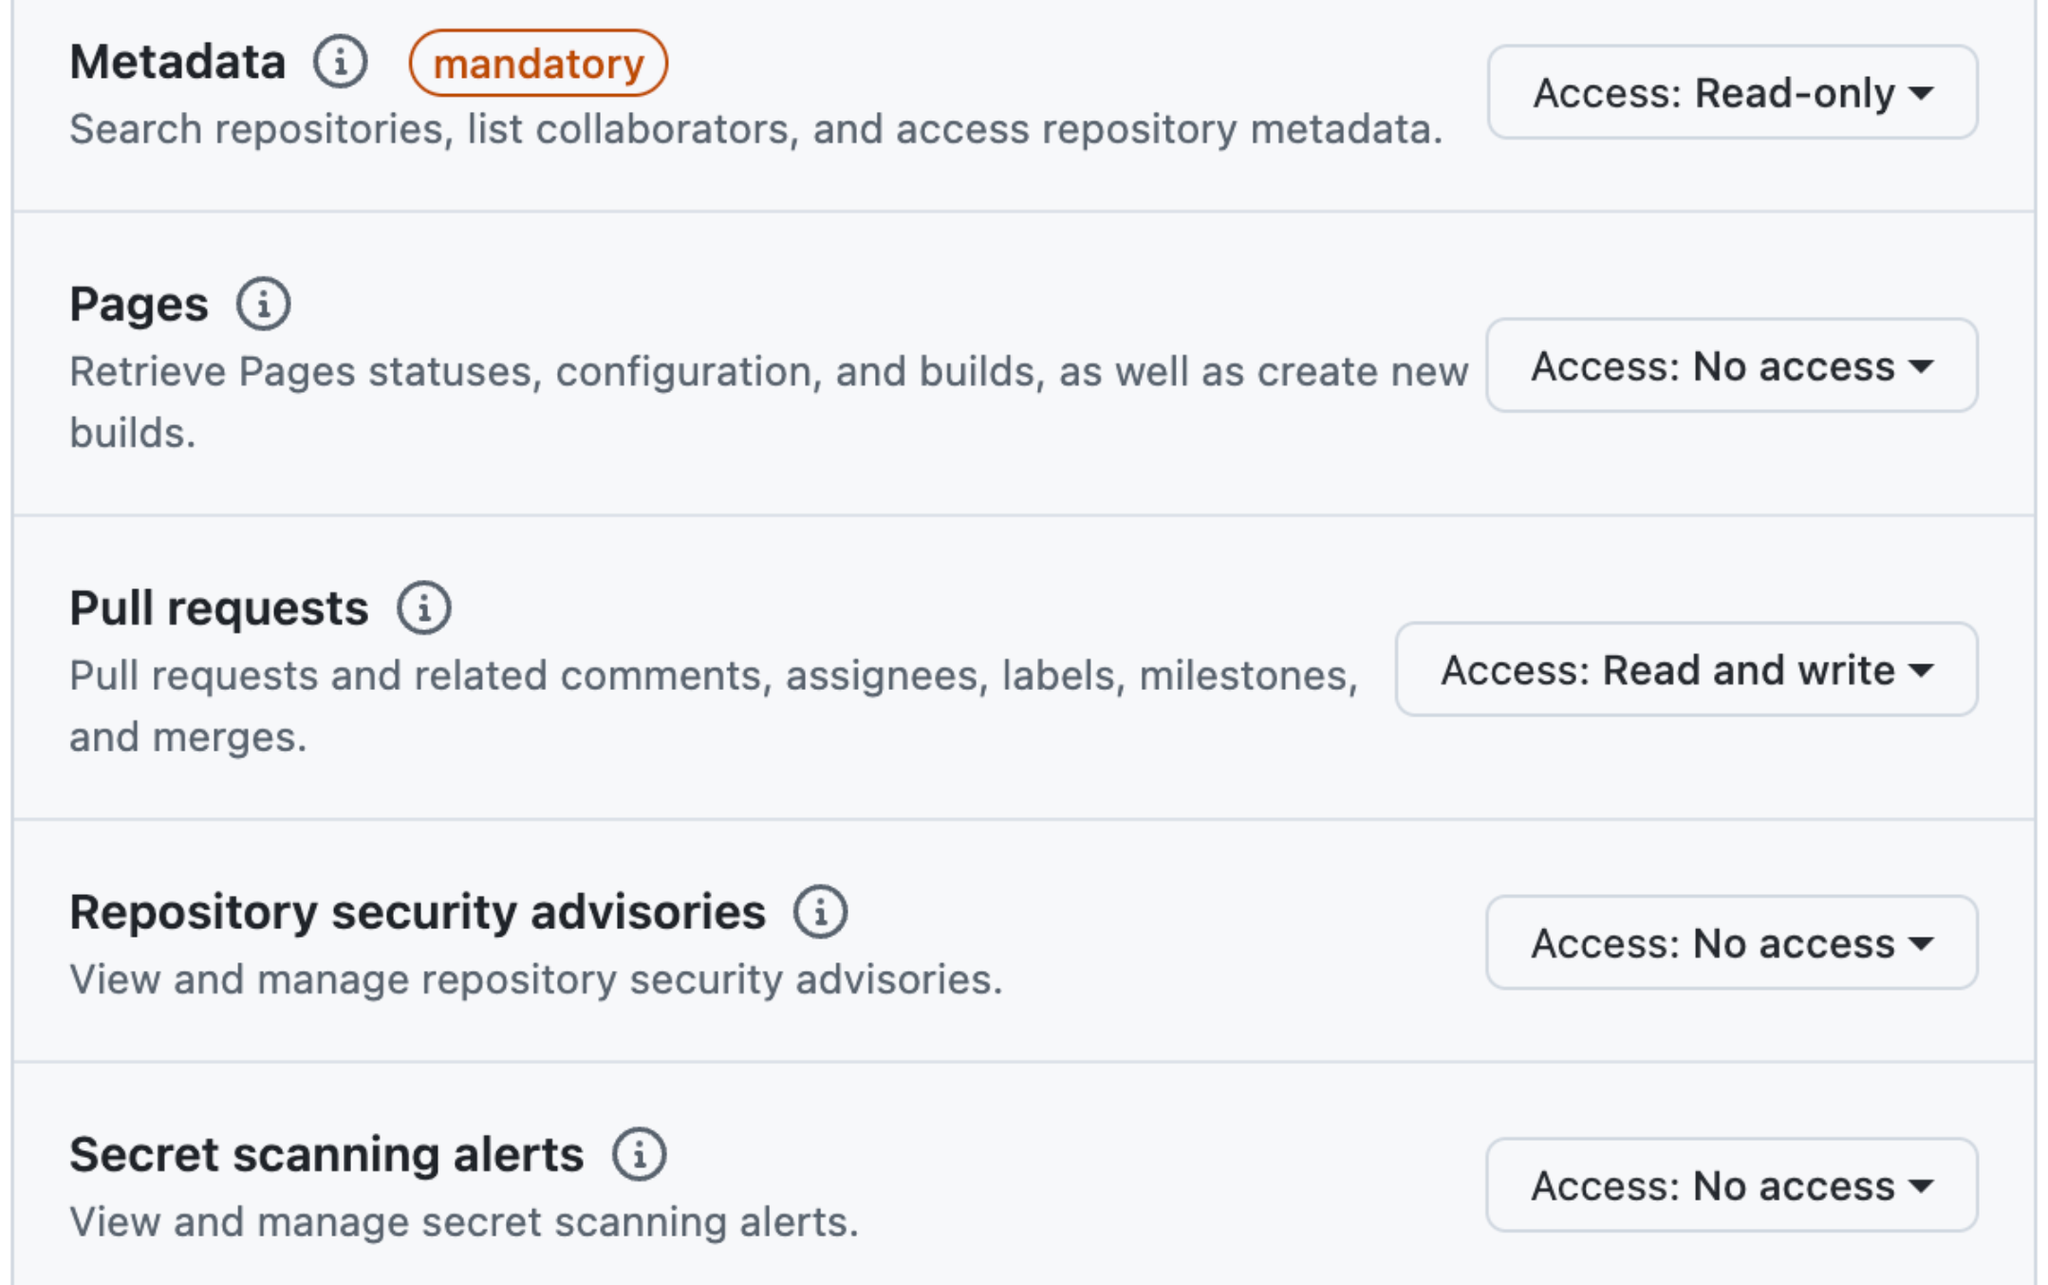Click the Repository security advisories title
Screen dimensions: 2048x1285
coord(417,912)
